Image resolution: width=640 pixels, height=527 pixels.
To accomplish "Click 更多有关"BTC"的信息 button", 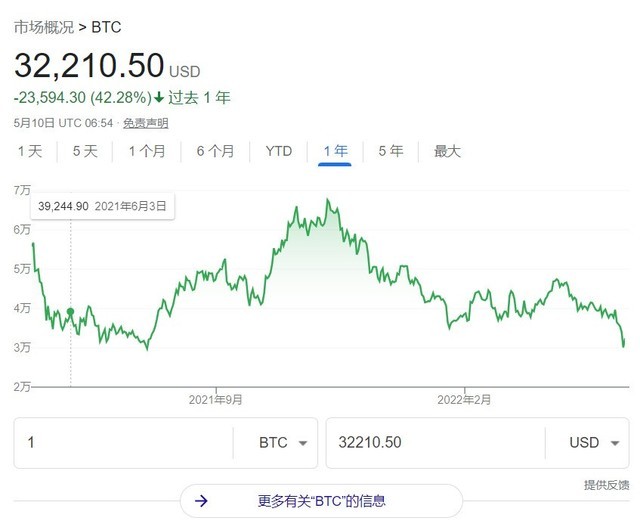I will [321, 501].
